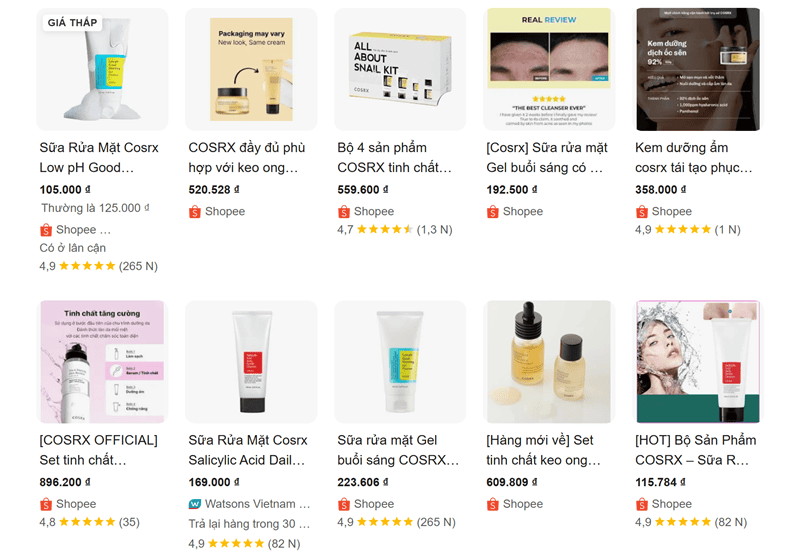The width and height of the screenshot is (800, 556).
Task: Click the Watsons Vietnam store icon
Action: point(195,504)
